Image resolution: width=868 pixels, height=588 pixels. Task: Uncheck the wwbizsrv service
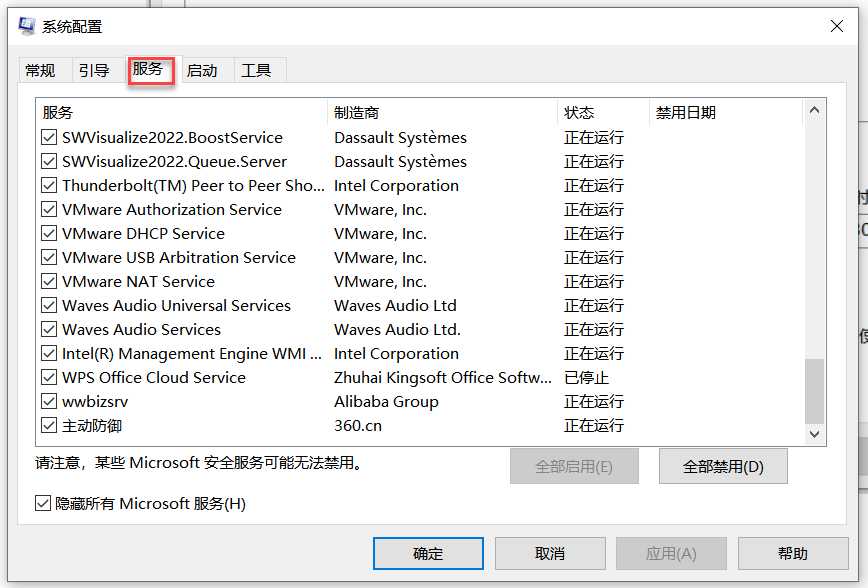pos(48,401)
